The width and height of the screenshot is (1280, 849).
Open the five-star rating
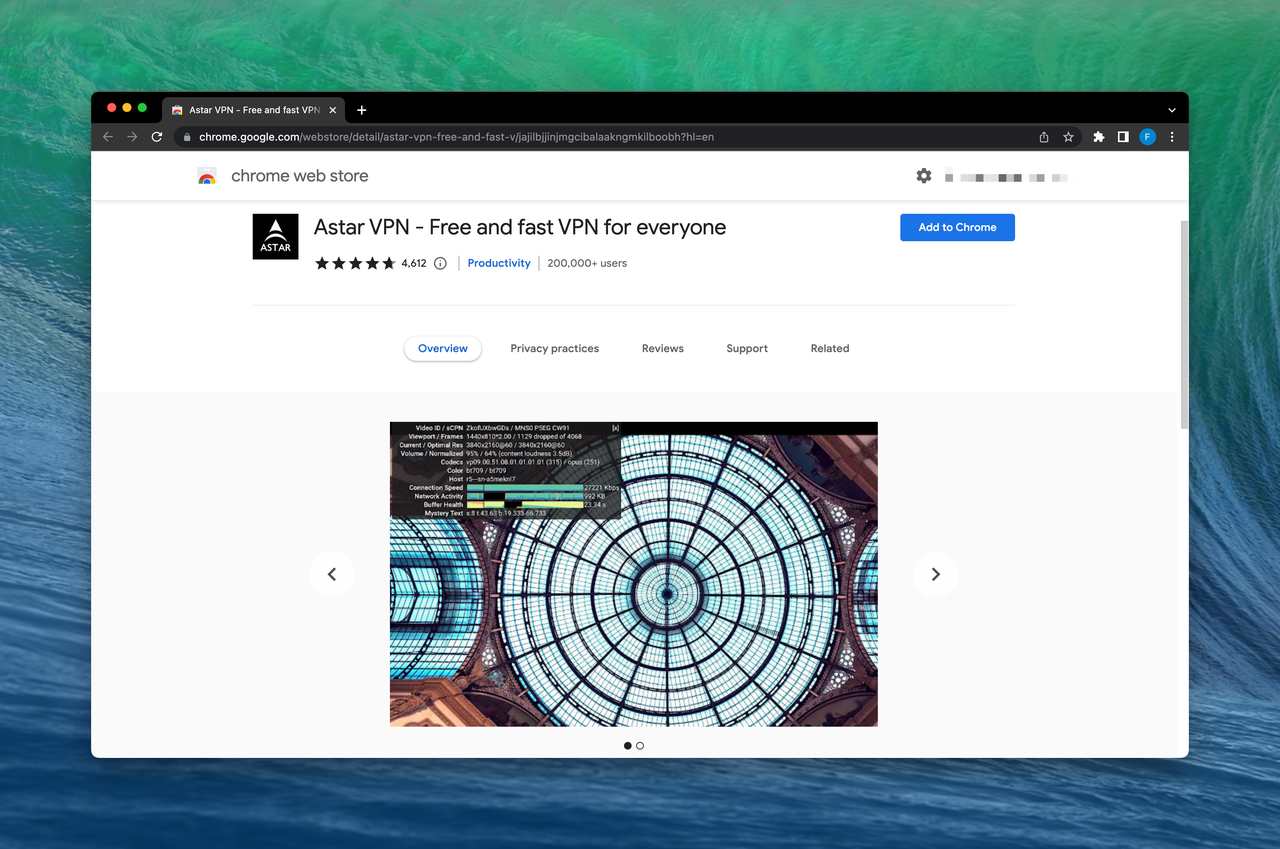tap(355, 263)
